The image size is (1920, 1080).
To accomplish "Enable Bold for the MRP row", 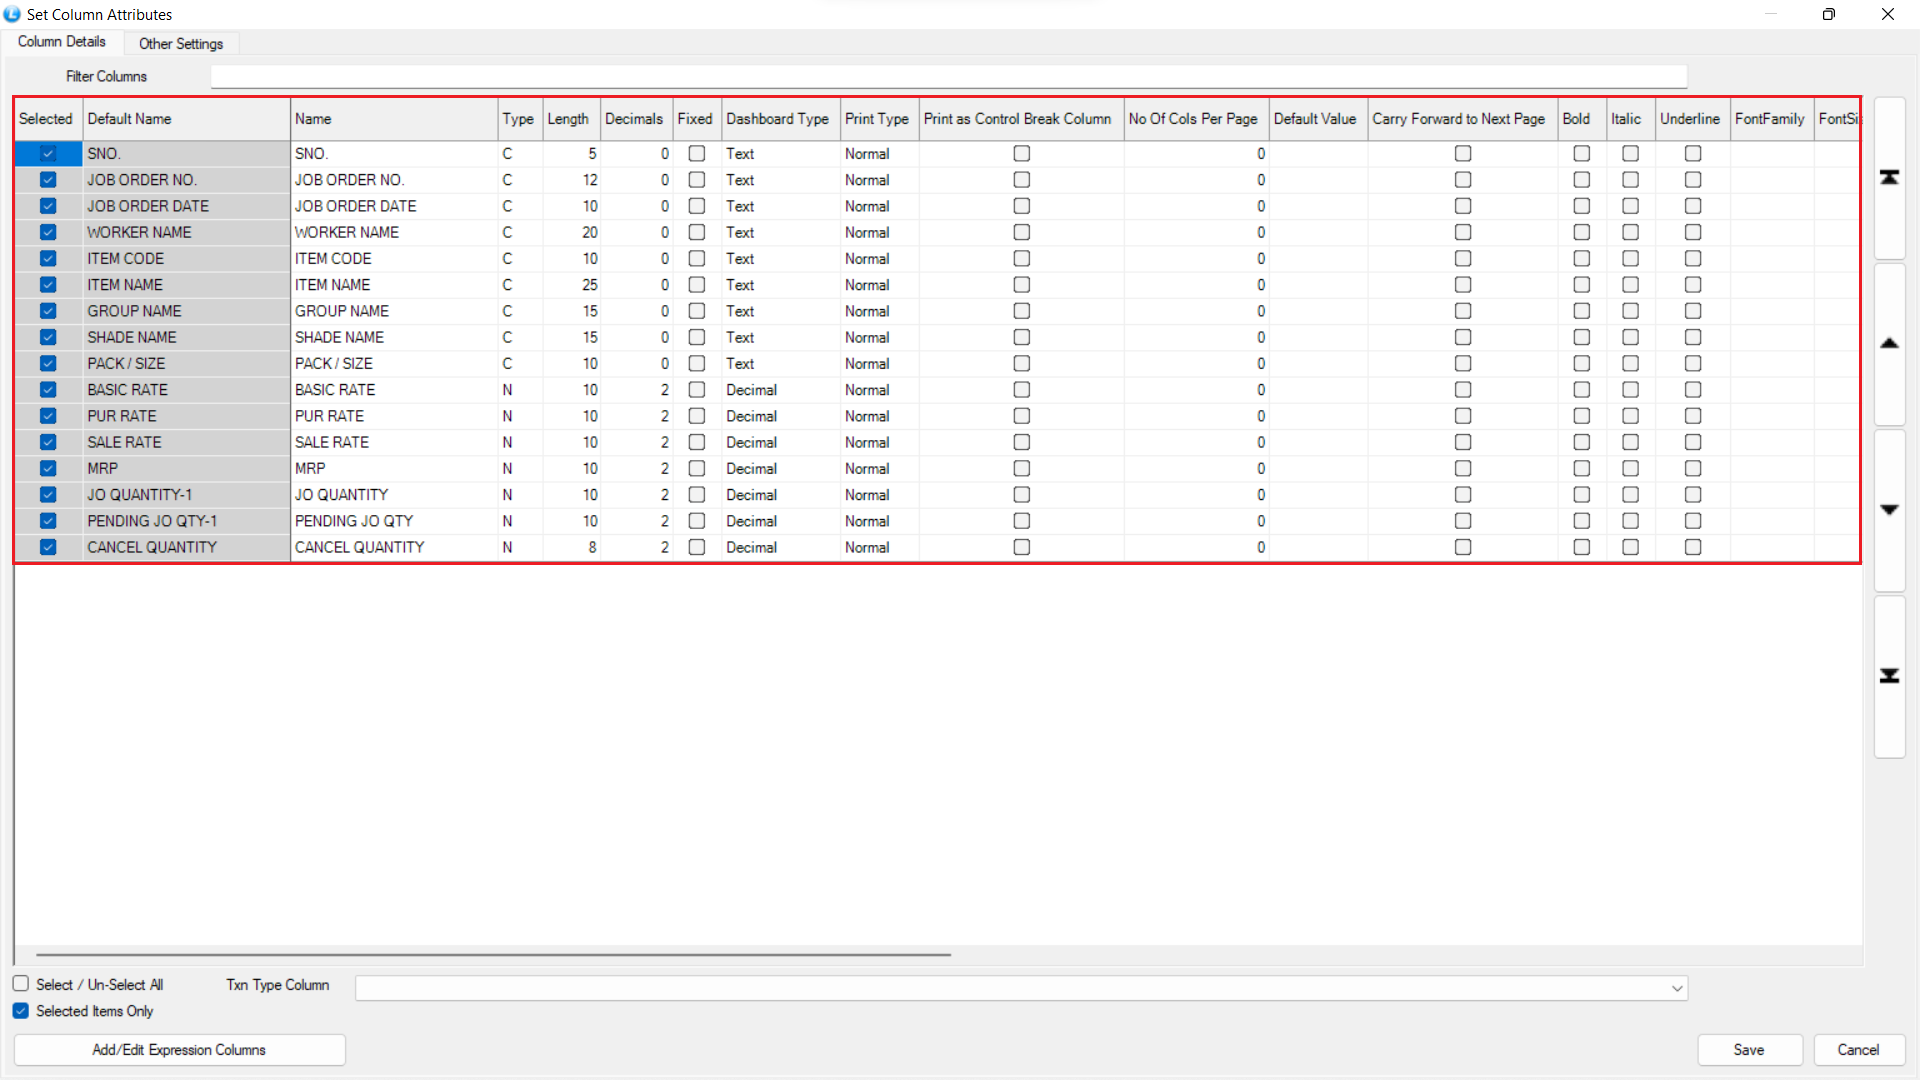I will tap(1581, 468).
